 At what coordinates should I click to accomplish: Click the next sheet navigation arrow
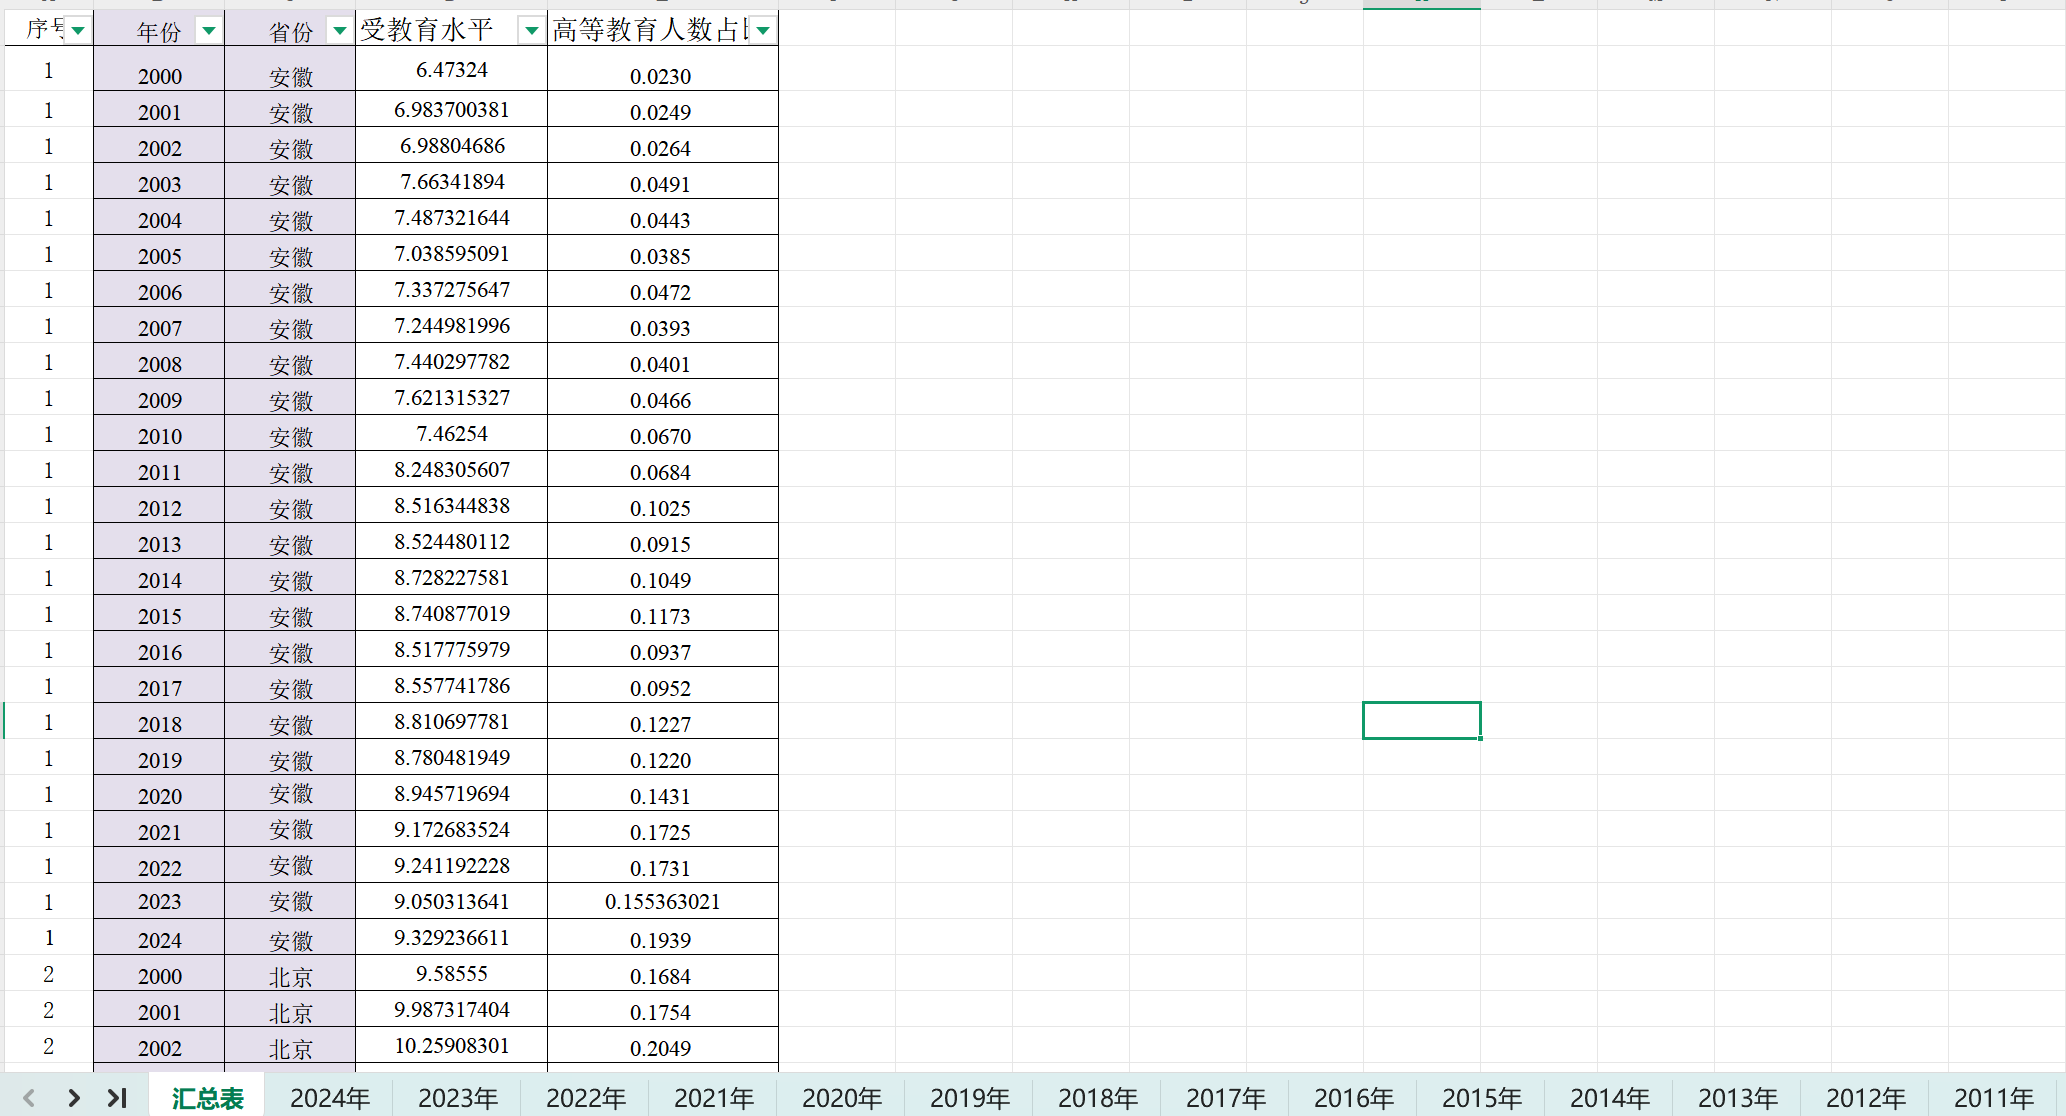tap(73, 1098)
